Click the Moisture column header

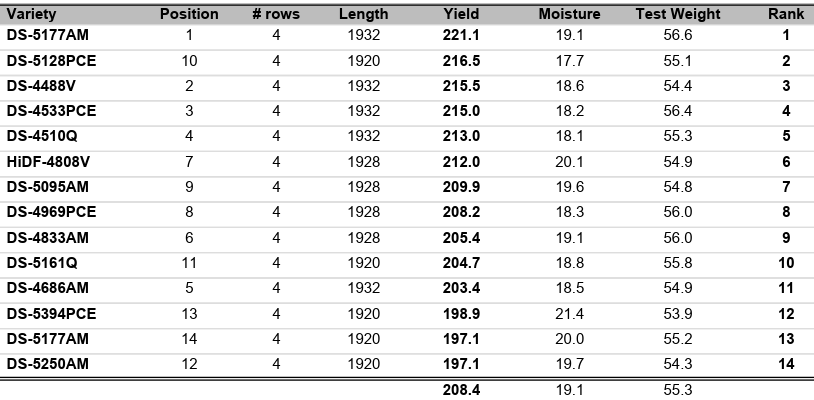[569, 14]
